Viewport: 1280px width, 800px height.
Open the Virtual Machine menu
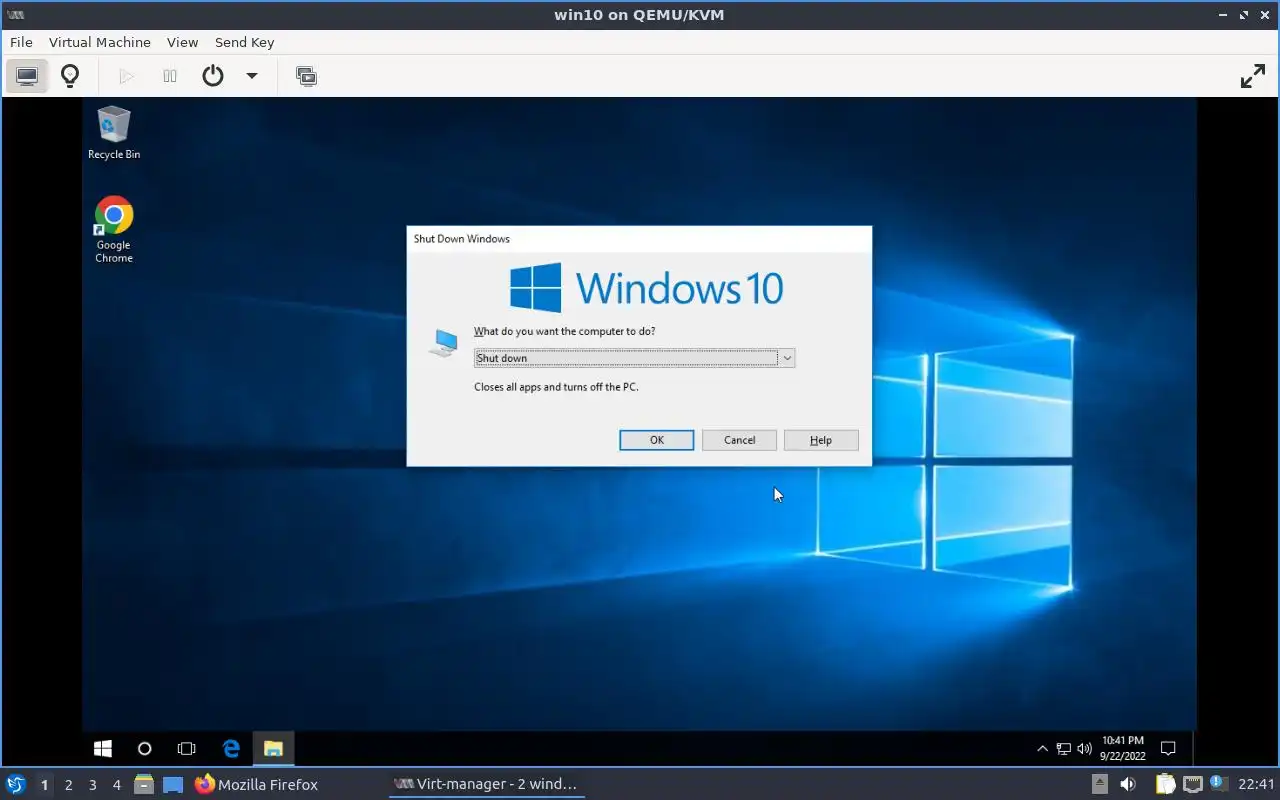click(100, 42)
